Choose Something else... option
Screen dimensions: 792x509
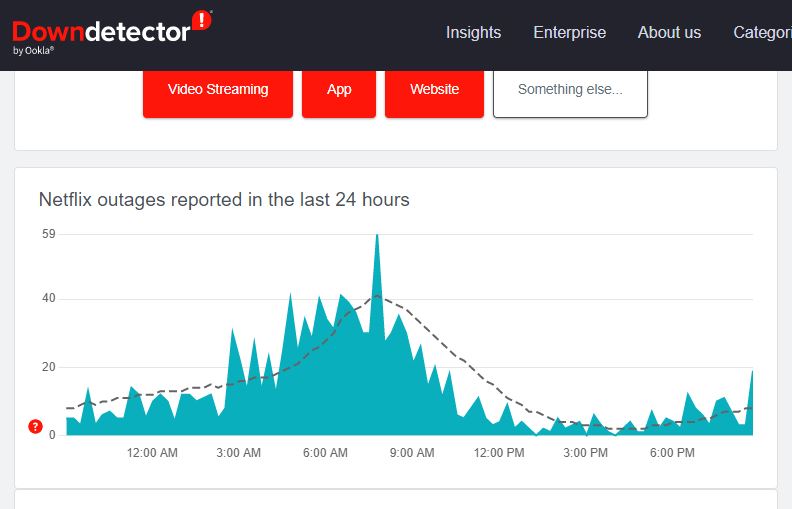570,93
